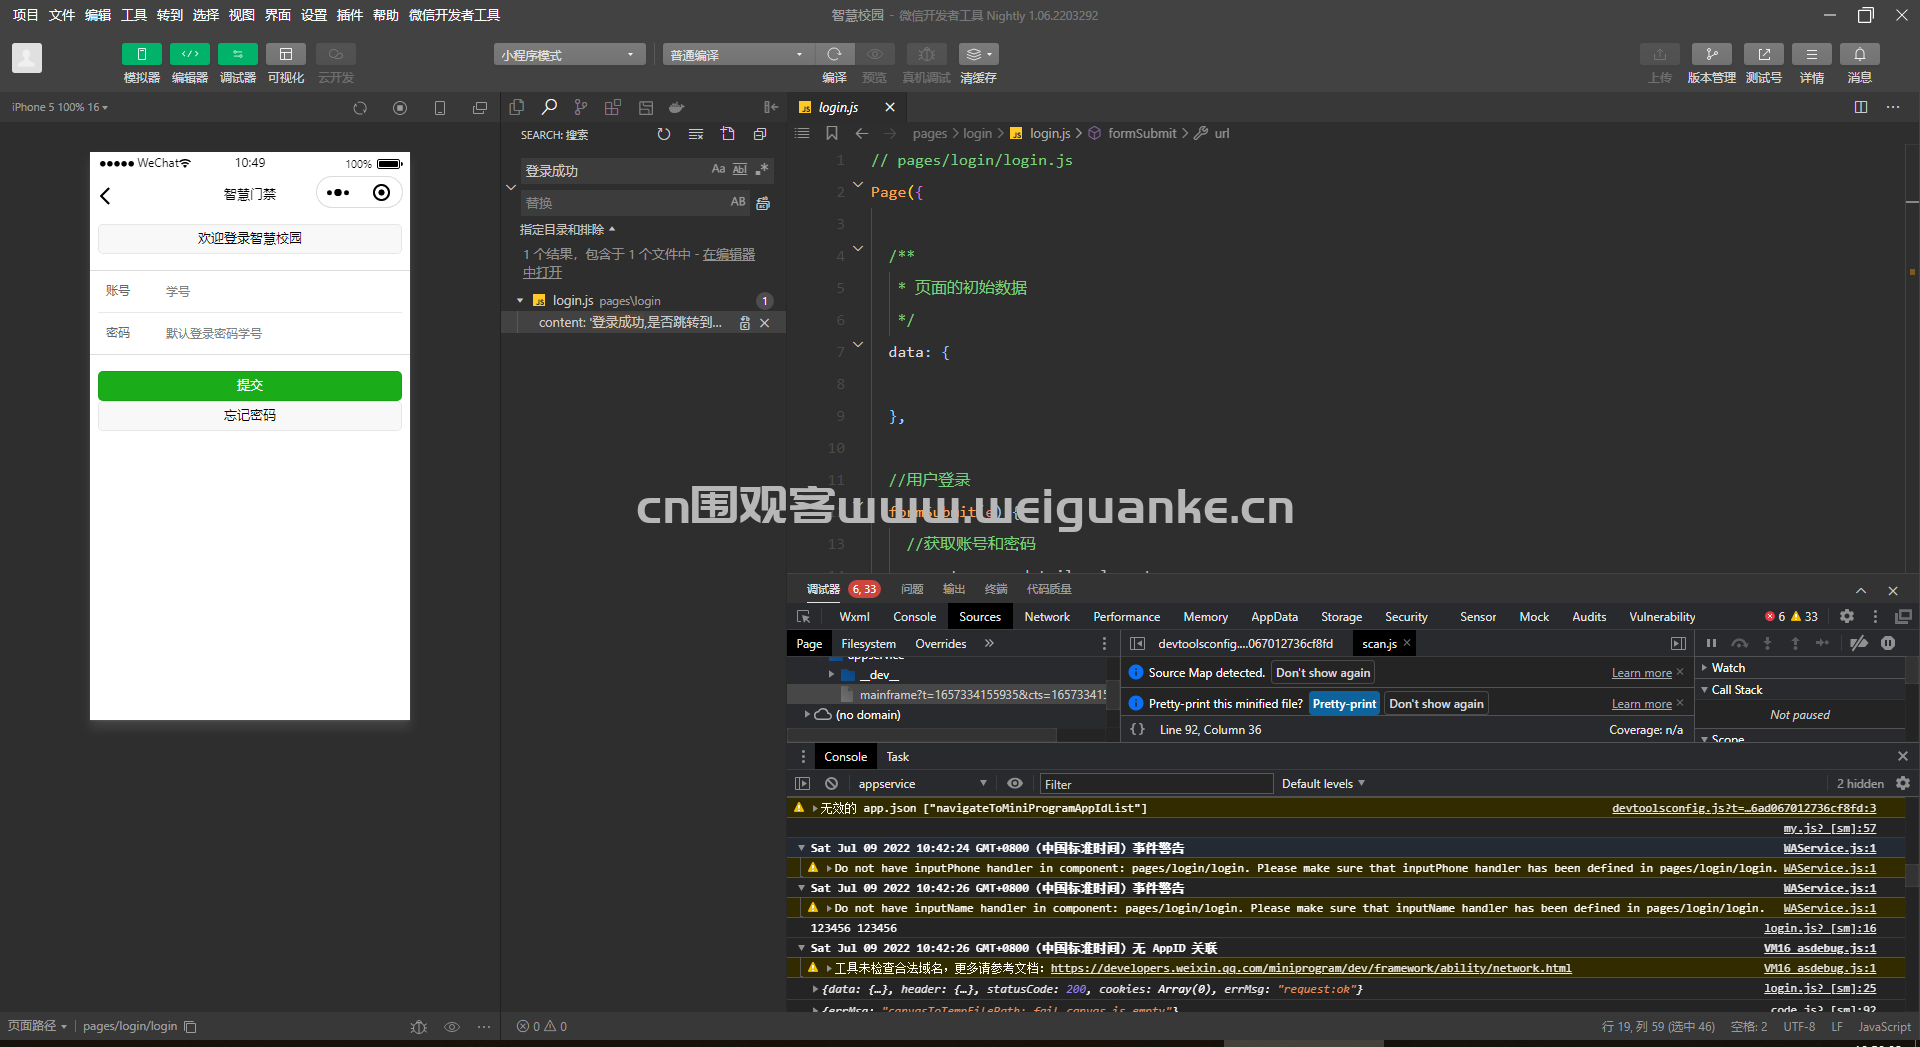Click the simulator record stop icon
This screenshot has height=1047, width=1920.
click(400, 107)
